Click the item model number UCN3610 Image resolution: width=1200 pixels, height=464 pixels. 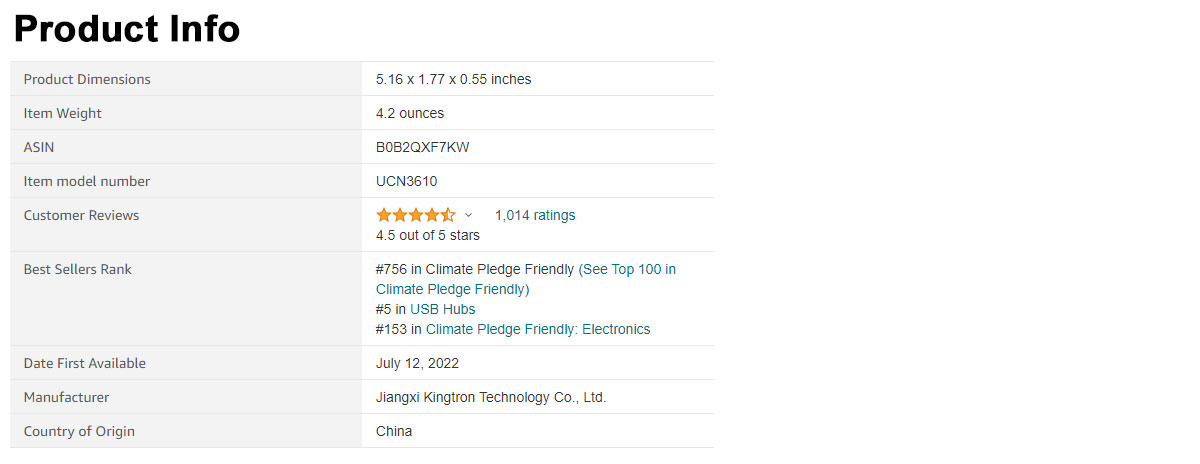[407, 181]
